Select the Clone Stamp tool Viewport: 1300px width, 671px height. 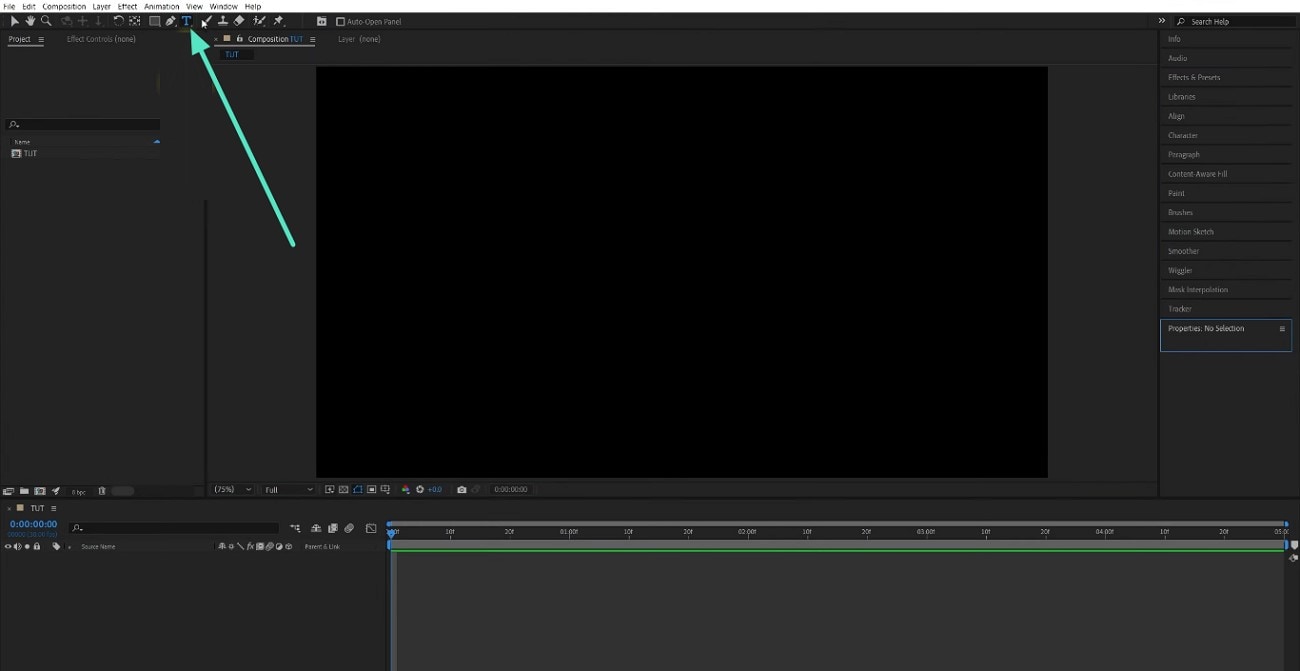[x=223, y=21]
